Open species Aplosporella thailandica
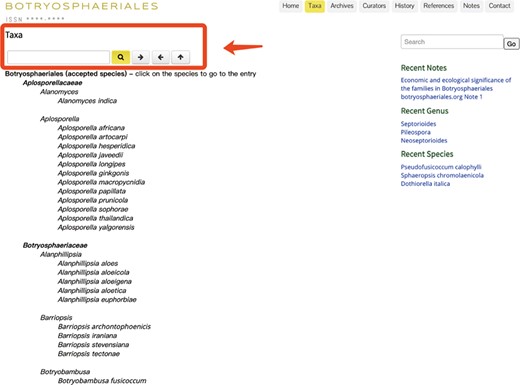Viewport: 520px width, 385px height. (95, 218)
